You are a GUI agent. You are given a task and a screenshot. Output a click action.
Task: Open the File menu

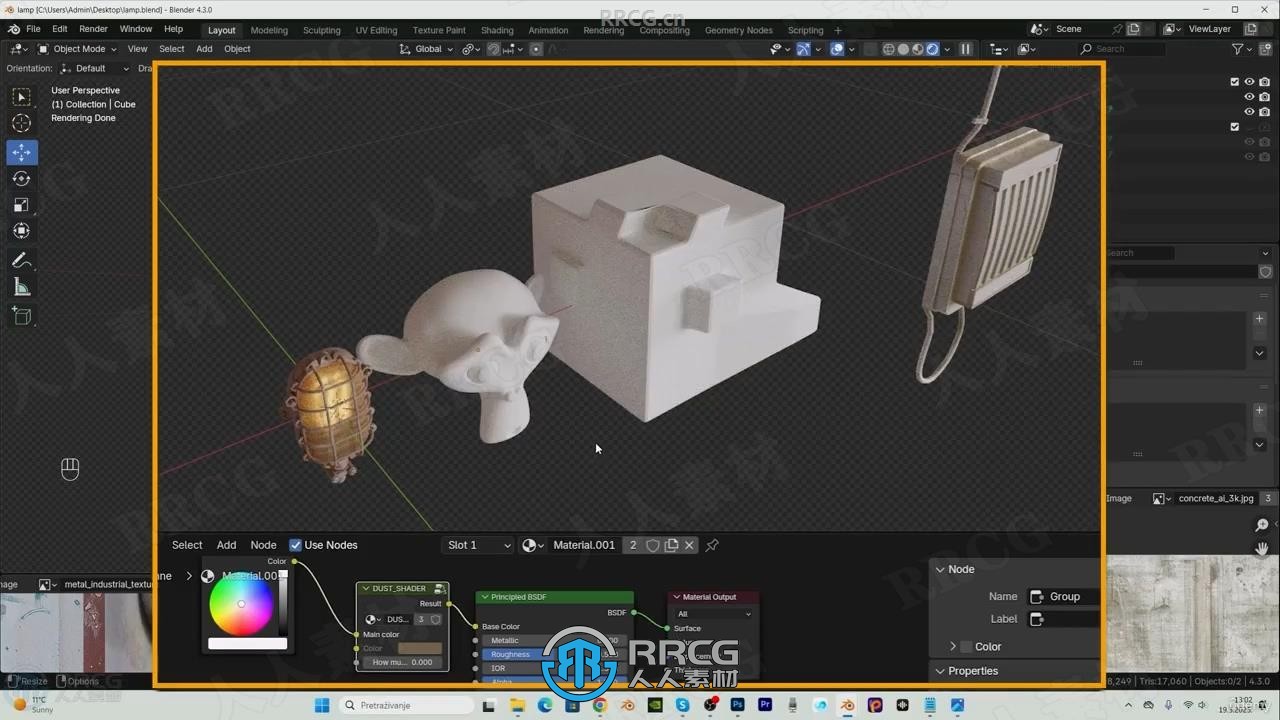tap(33, 29)
